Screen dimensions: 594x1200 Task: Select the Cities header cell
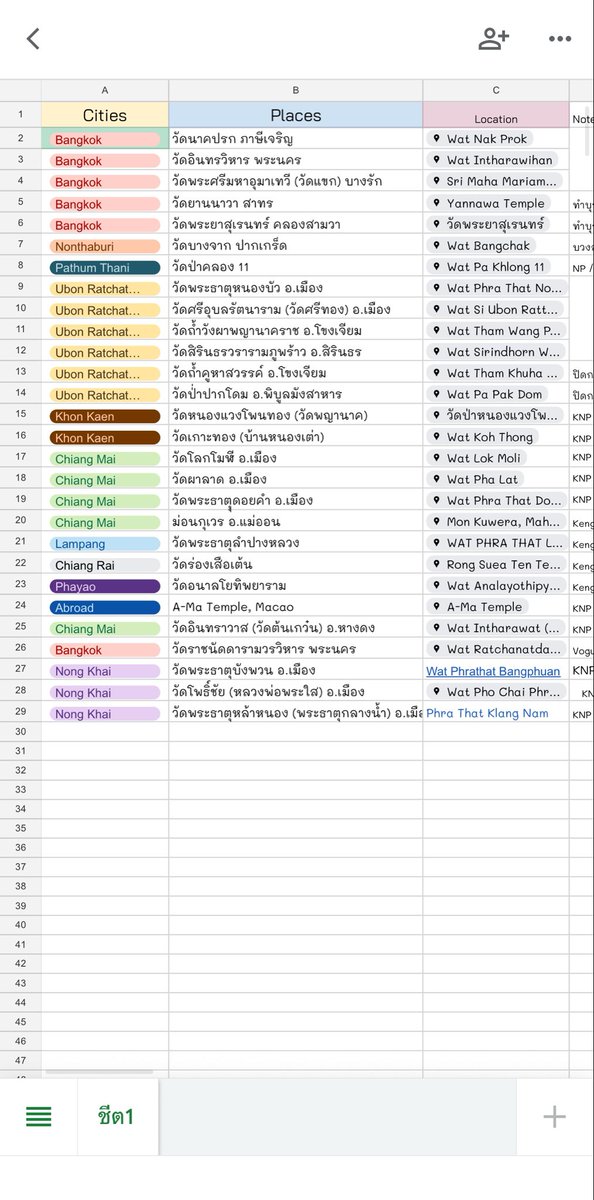[105, 115]
